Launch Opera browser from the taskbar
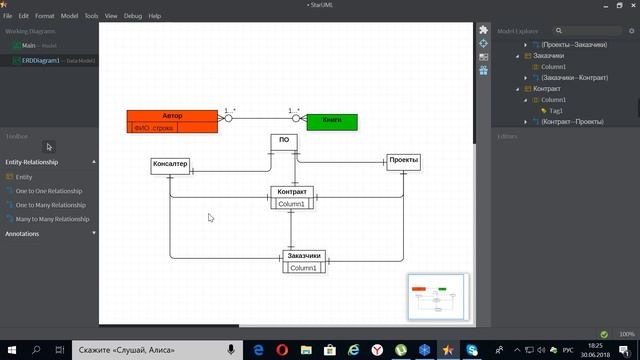 [282, 350]
